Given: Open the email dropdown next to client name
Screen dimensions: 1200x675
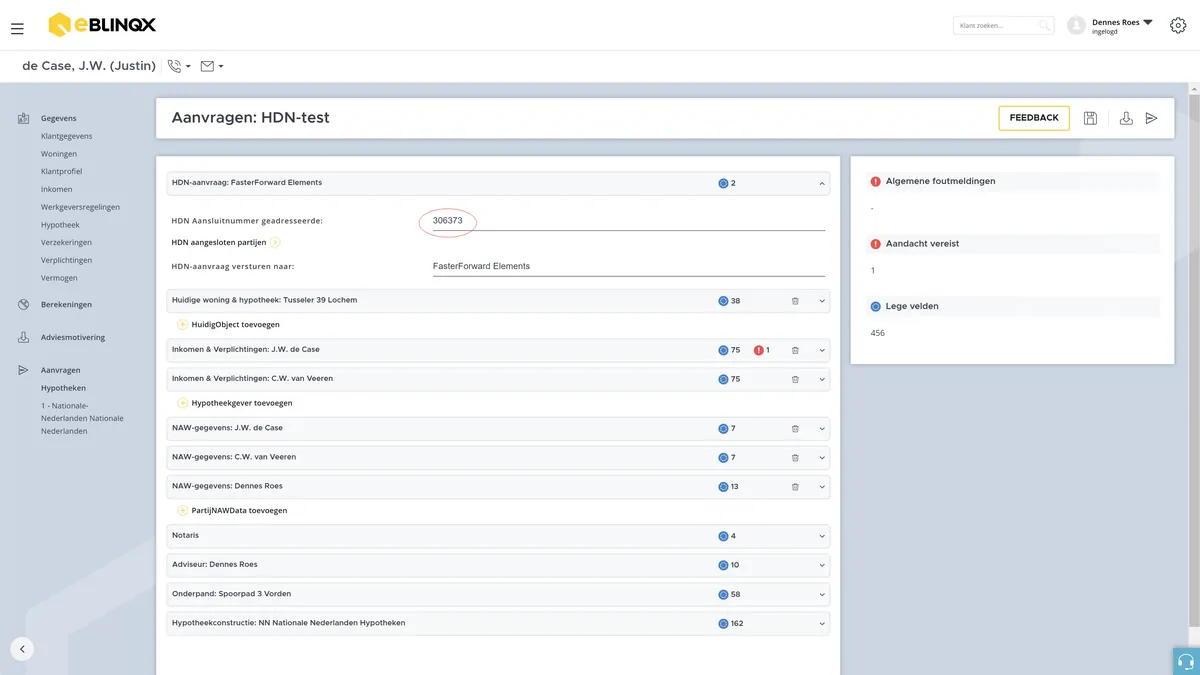Looking at the screenshot, I should (212, 66).
